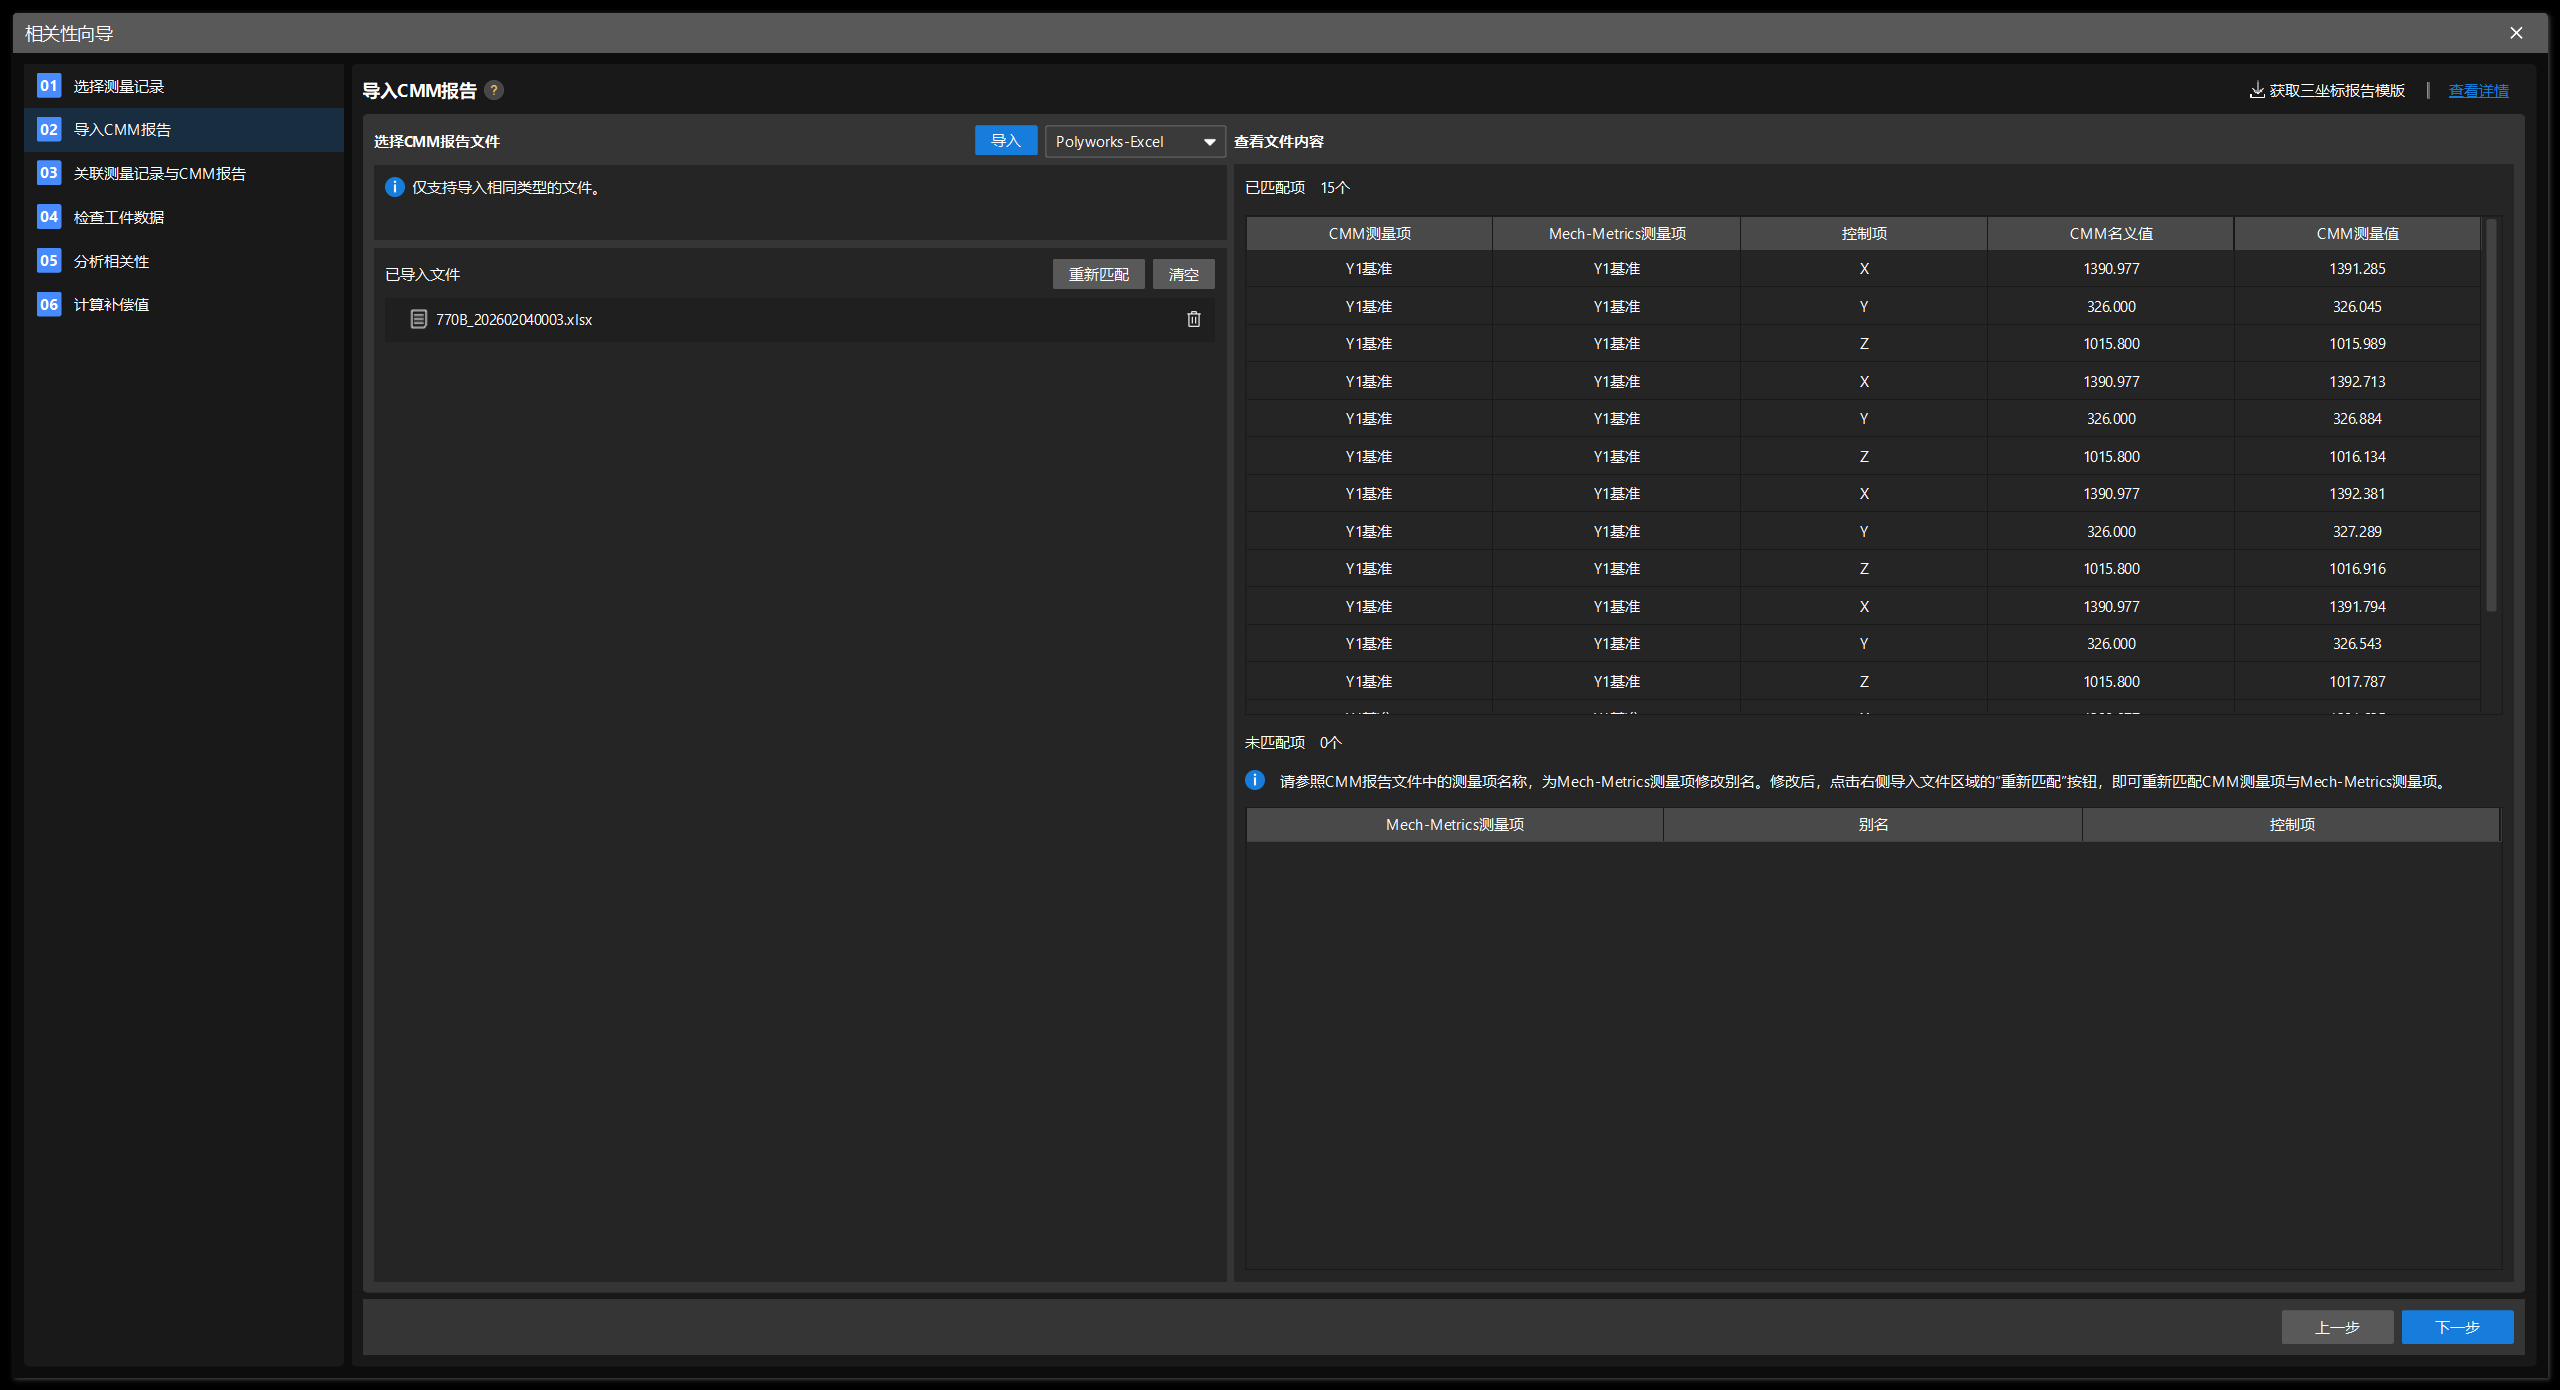Click the download icon beside 获取三坐标报告模版
2560x1390 pixels.
tap(2256, 90)
